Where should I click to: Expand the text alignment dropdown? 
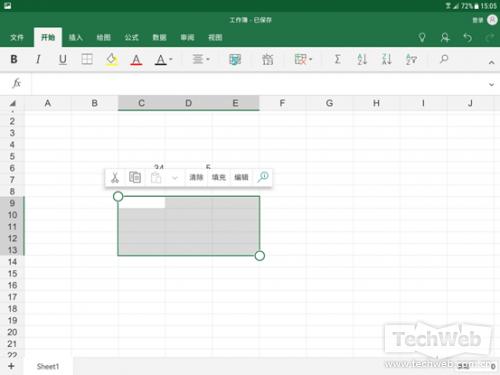click(201, 59)
